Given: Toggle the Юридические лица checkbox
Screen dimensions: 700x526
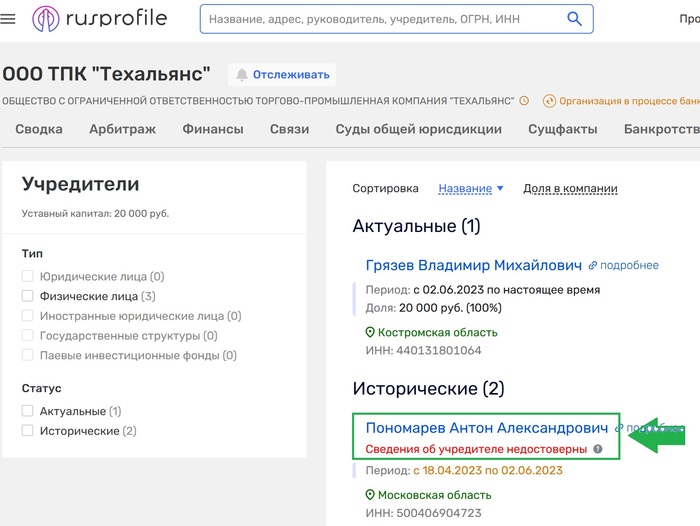Looking at the screenshot, I should [28, 276].
